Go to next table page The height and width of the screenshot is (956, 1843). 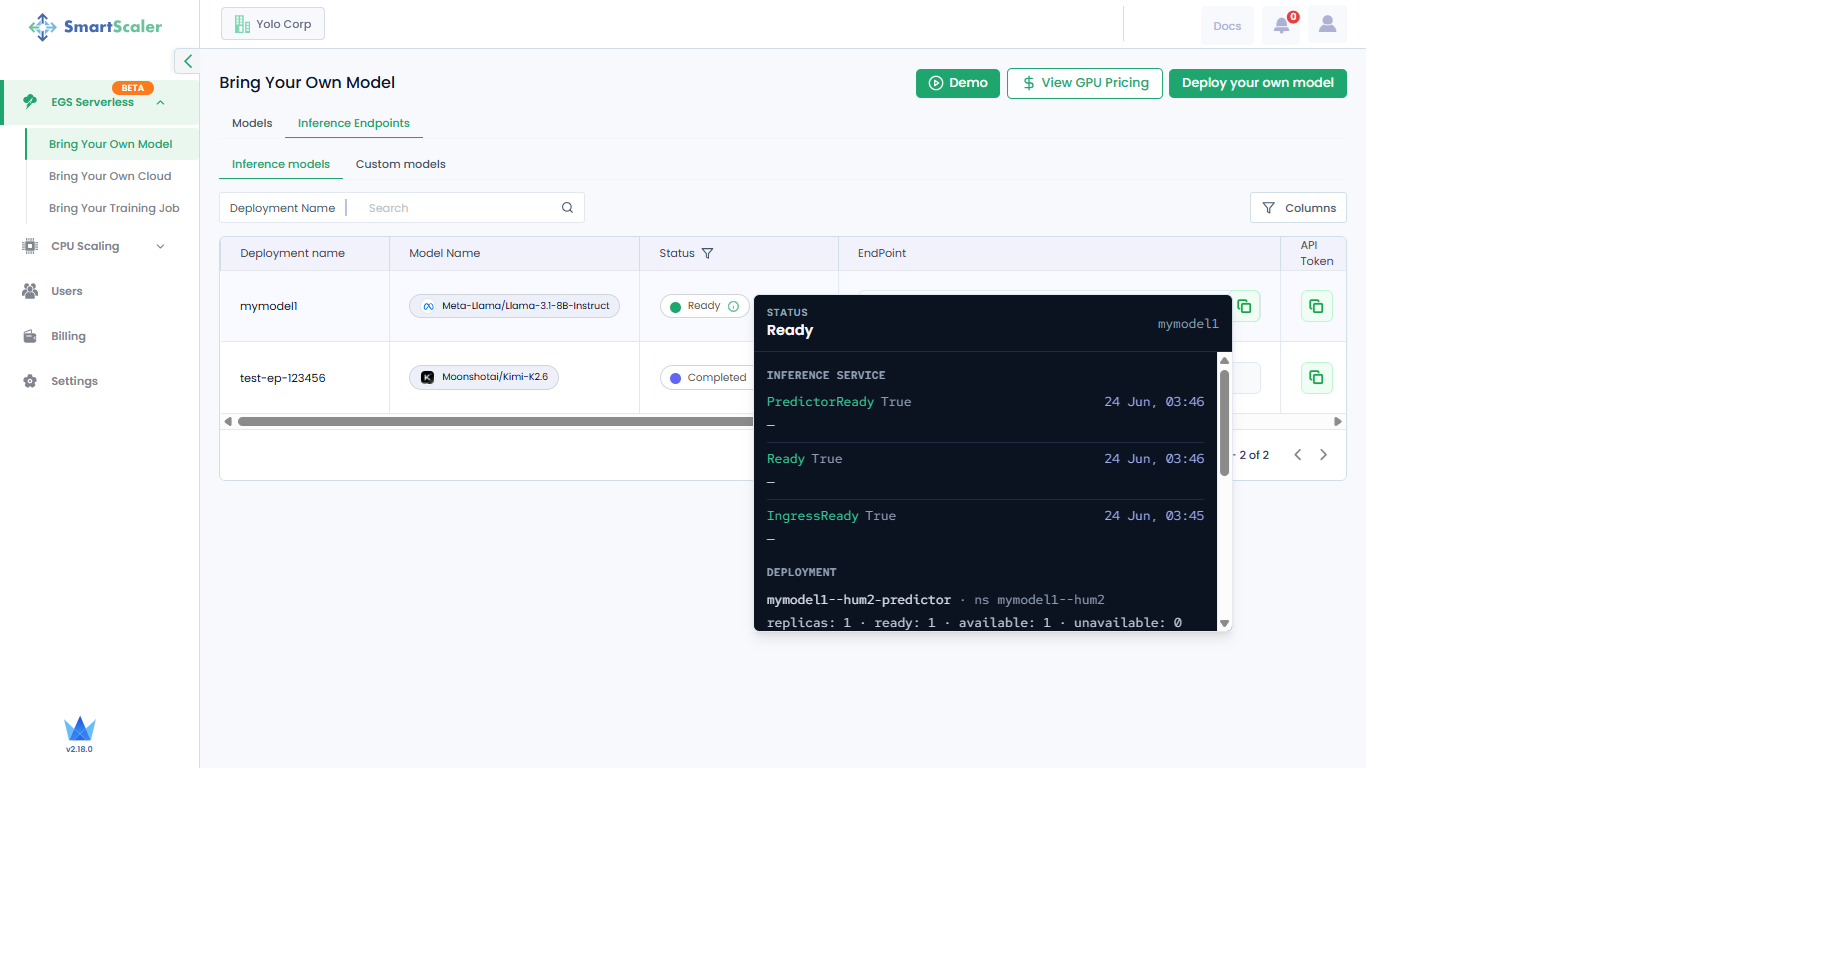(1323, 455)
